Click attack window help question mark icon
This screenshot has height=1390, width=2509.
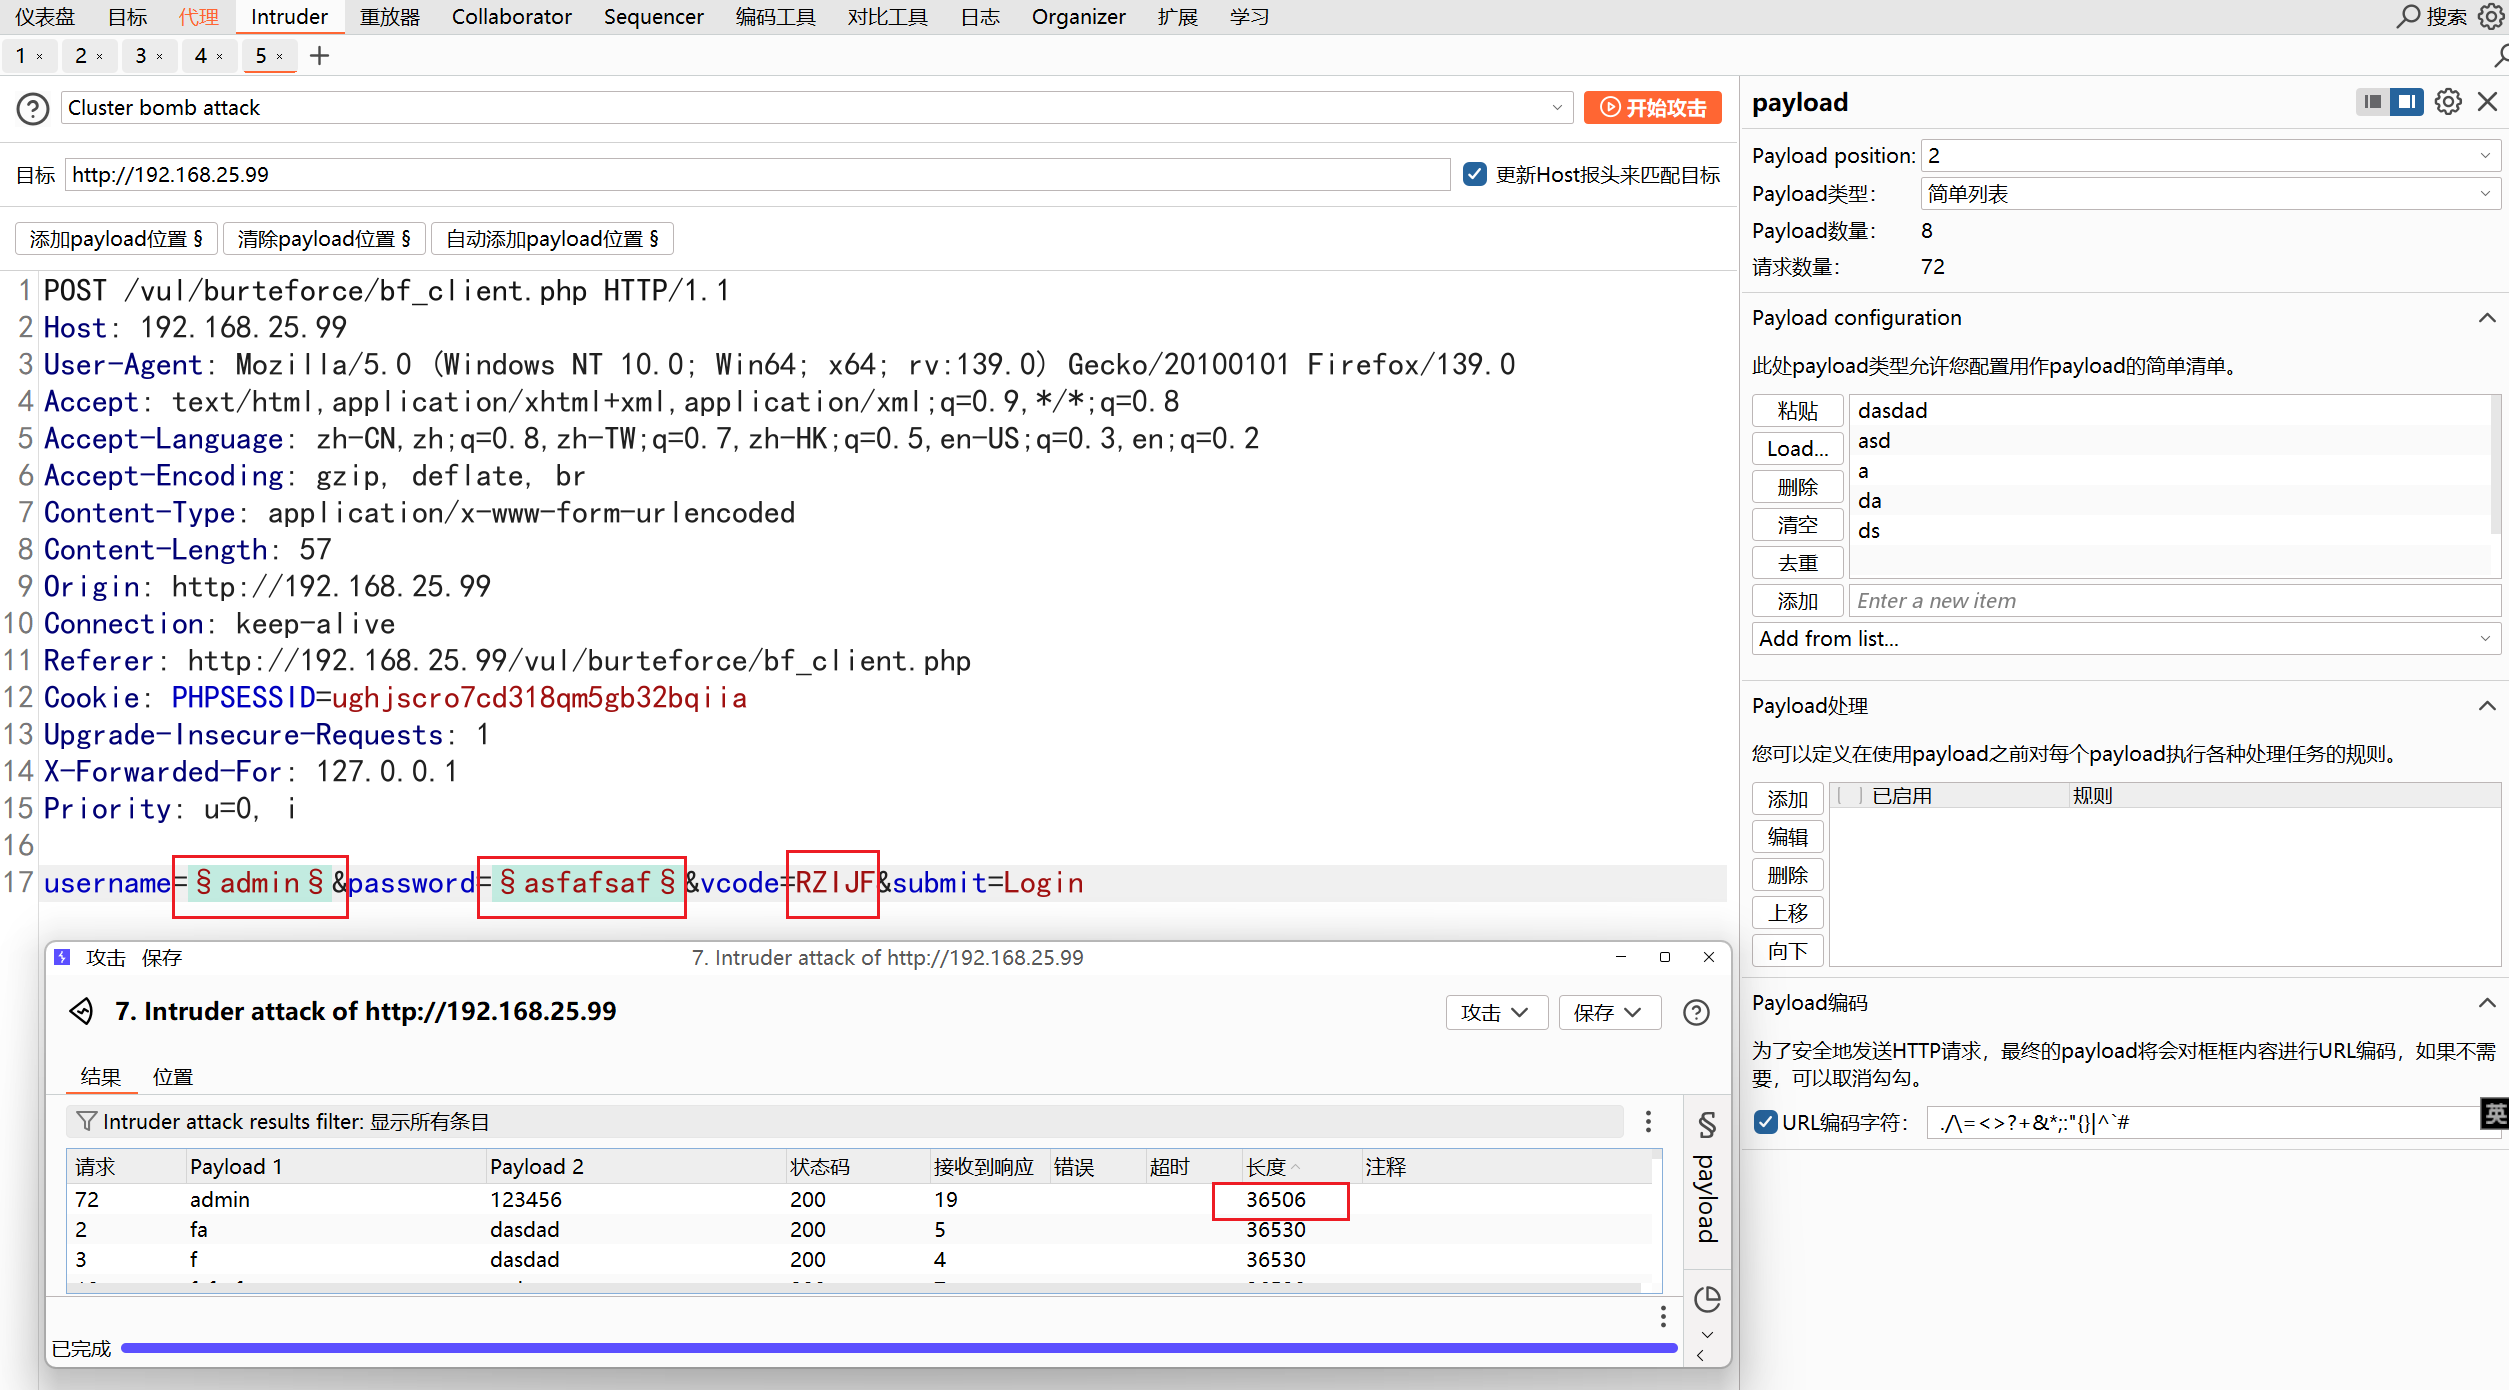tap(1696, 1013)
